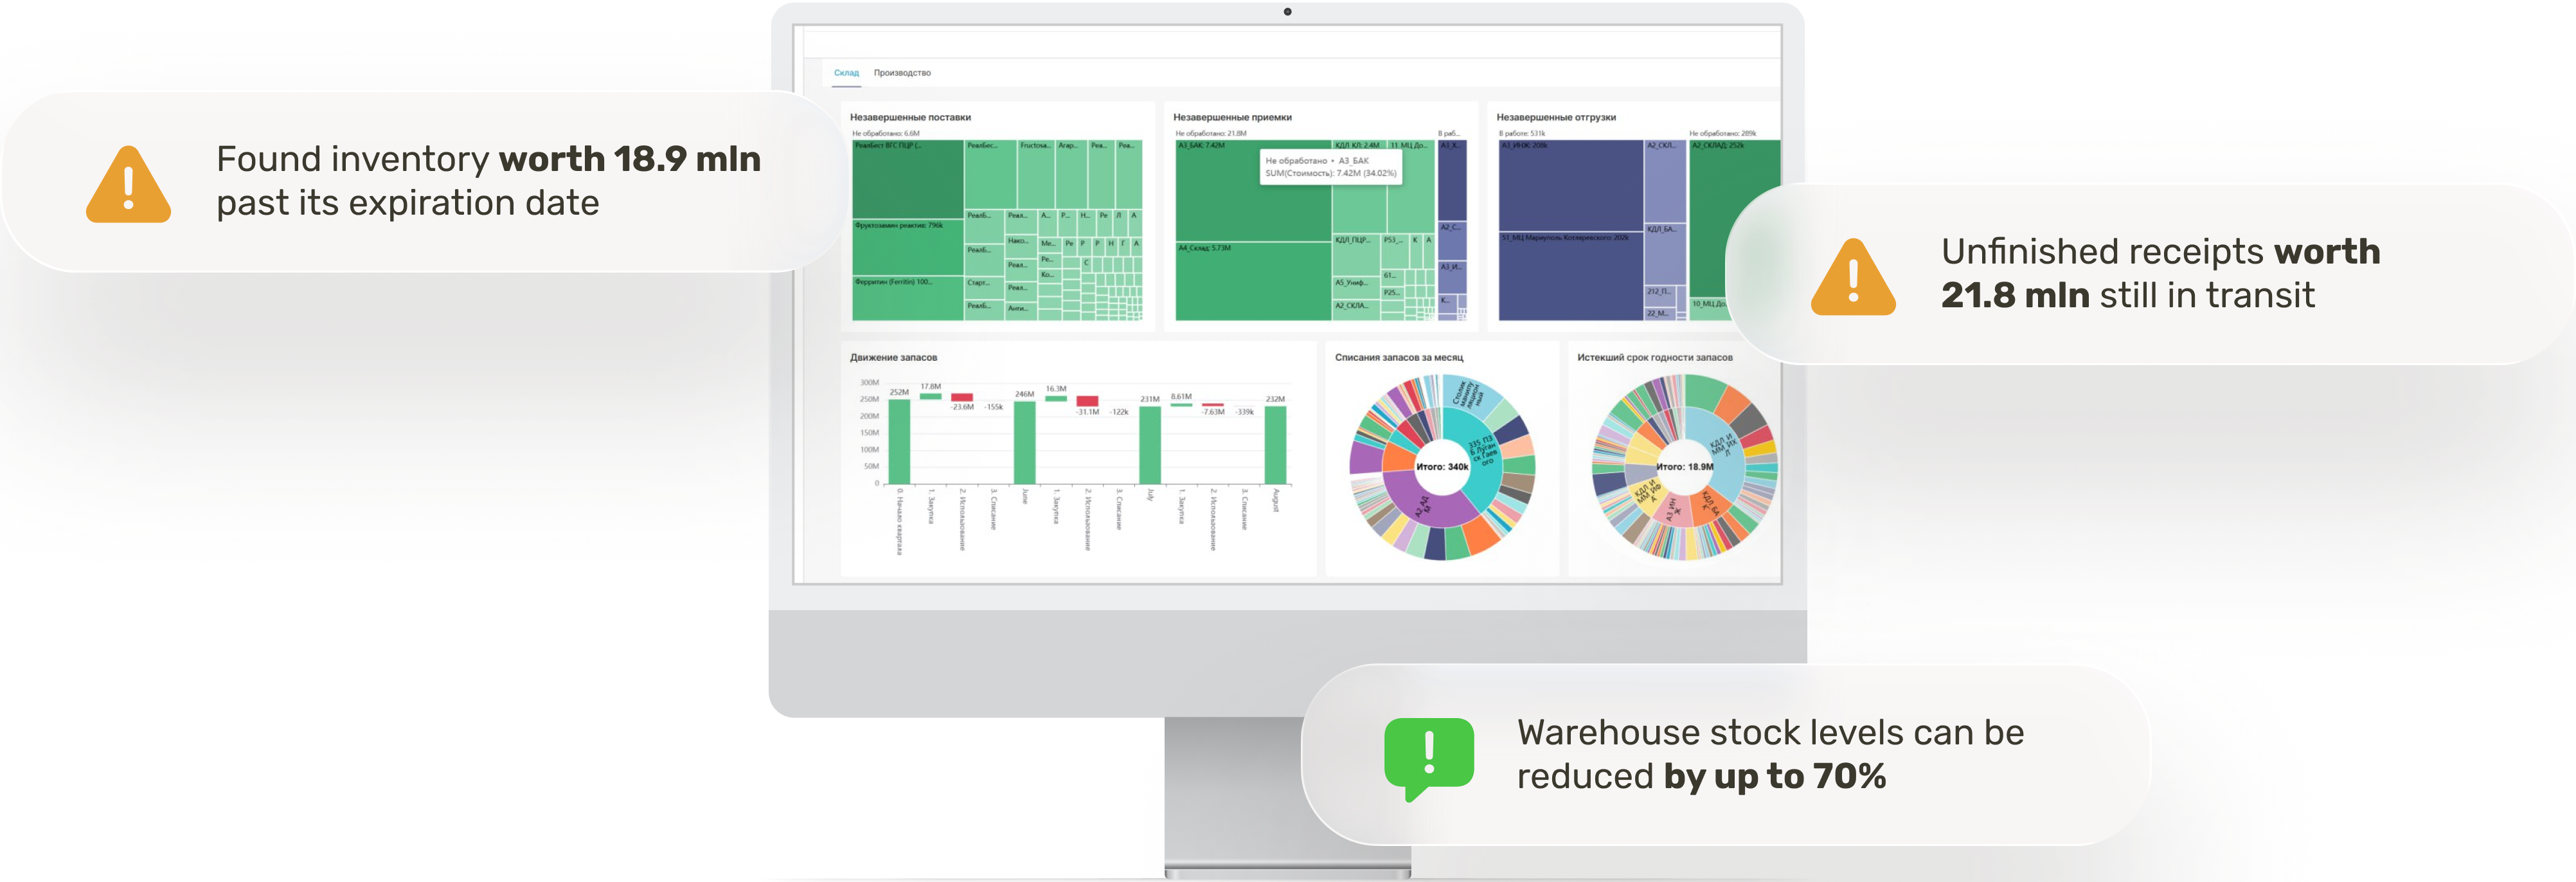Click the Движение запасов chart title
2576x882 pixels.
893,358
